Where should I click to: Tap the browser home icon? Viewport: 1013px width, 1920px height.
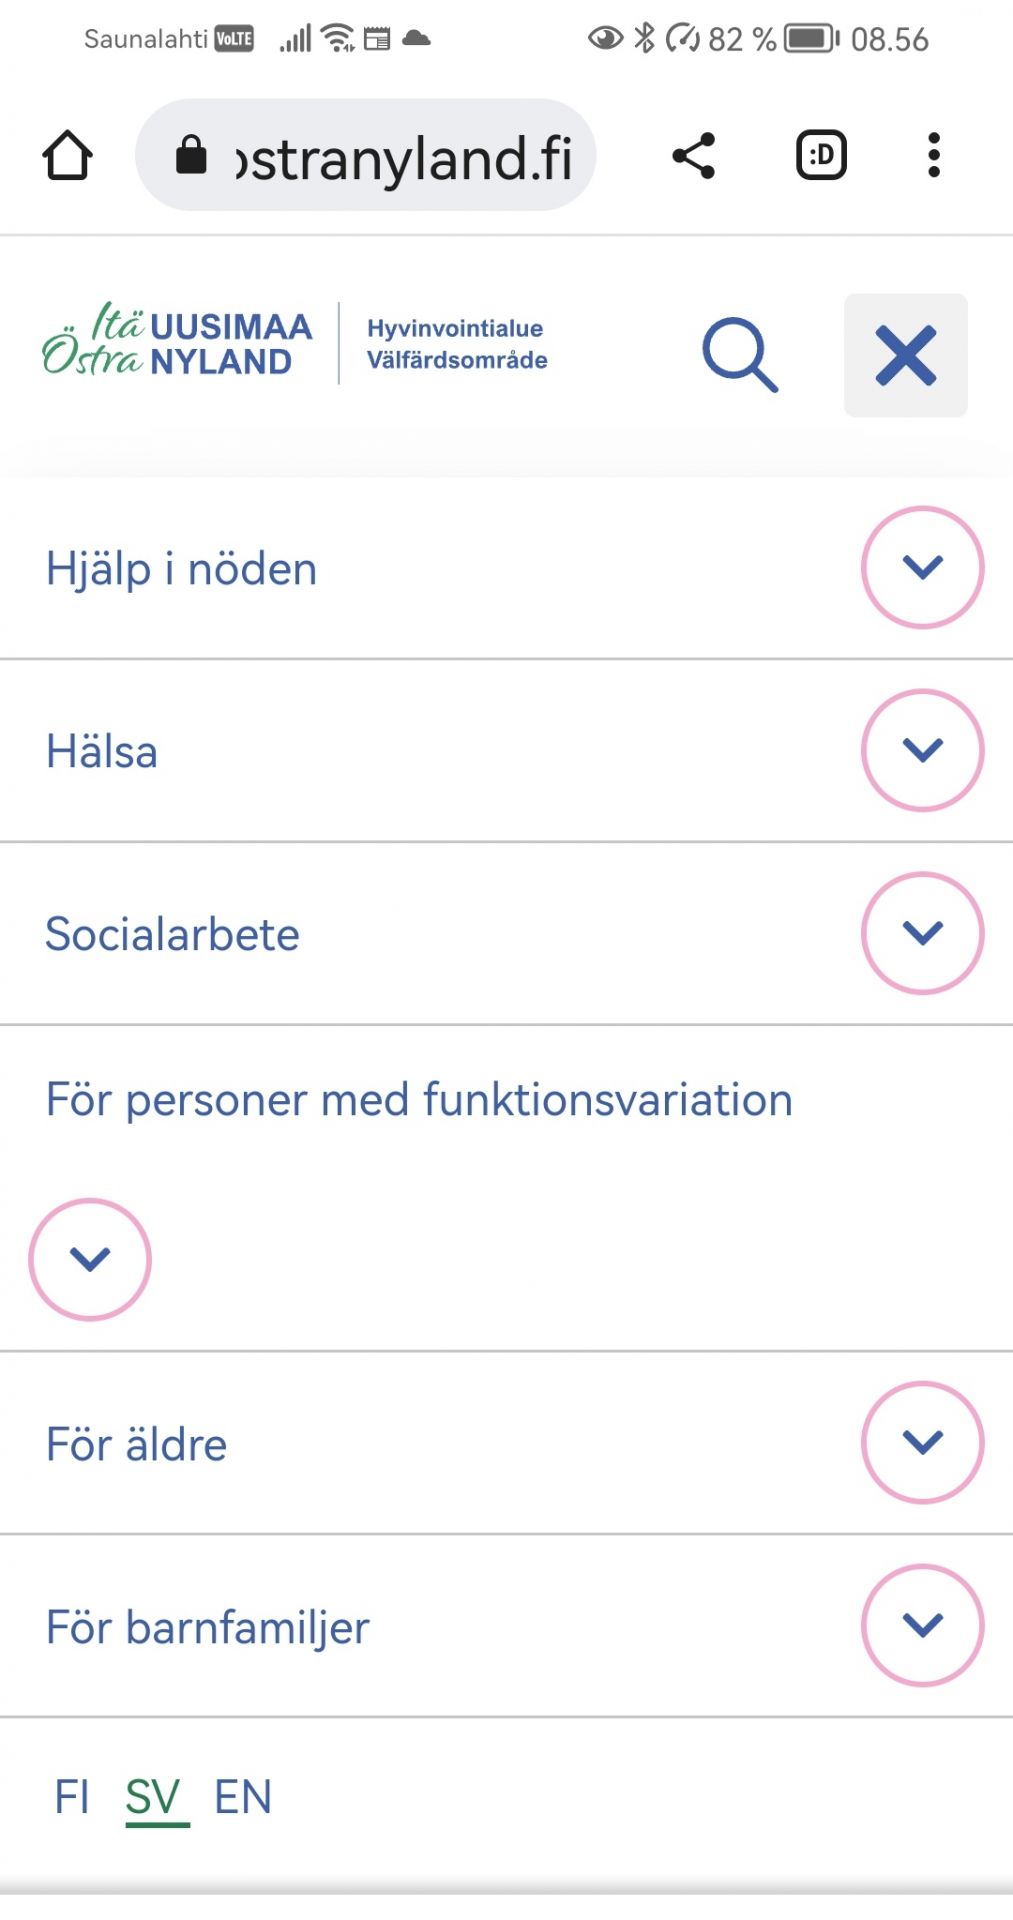coord(68,156)
